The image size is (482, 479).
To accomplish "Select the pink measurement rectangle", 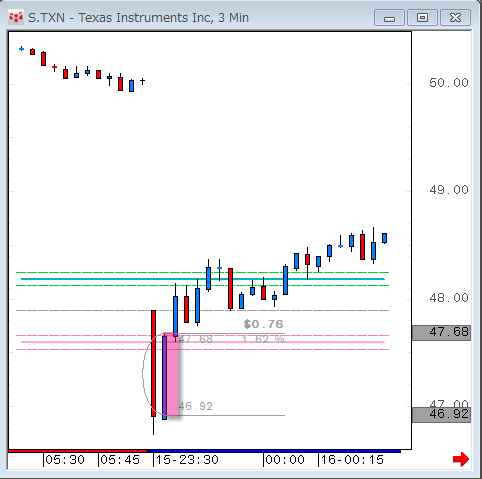I will (172, 374).
